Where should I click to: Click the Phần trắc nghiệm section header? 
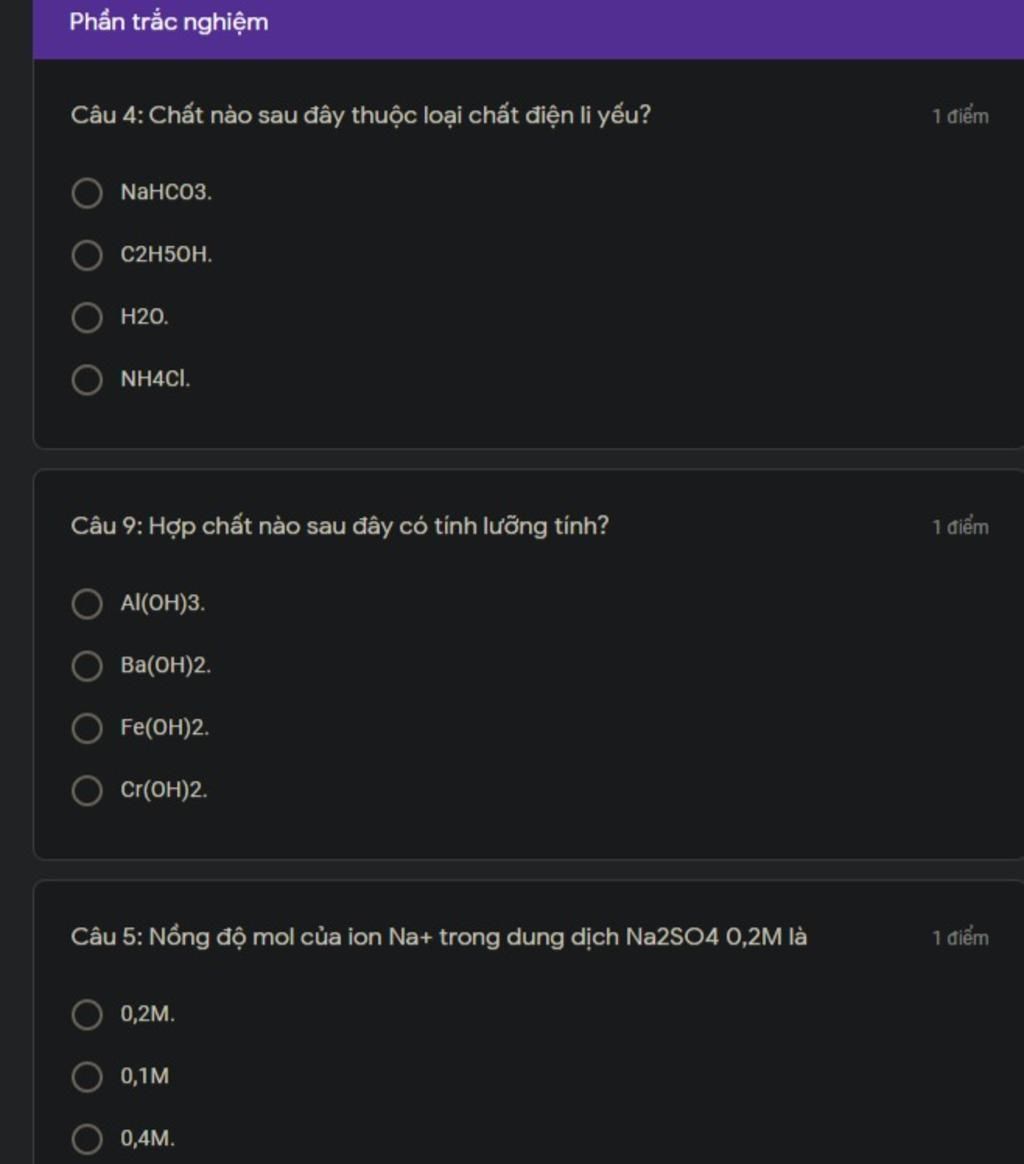coord(169,22)
